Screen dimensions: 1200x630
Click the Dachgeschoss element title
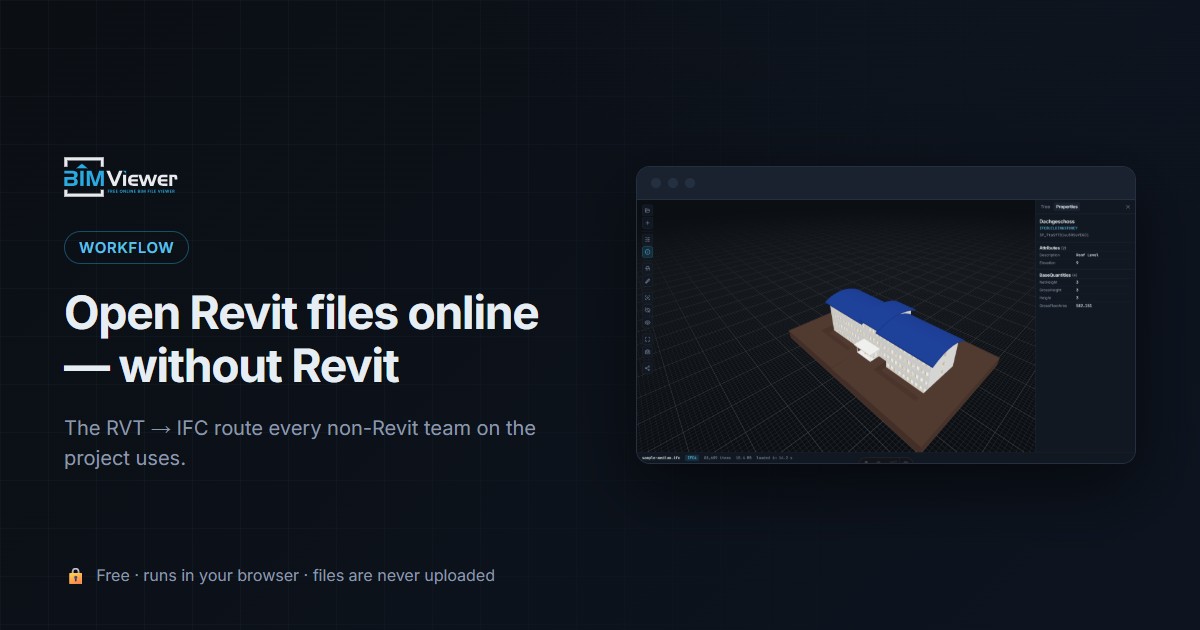point(1057,221)
